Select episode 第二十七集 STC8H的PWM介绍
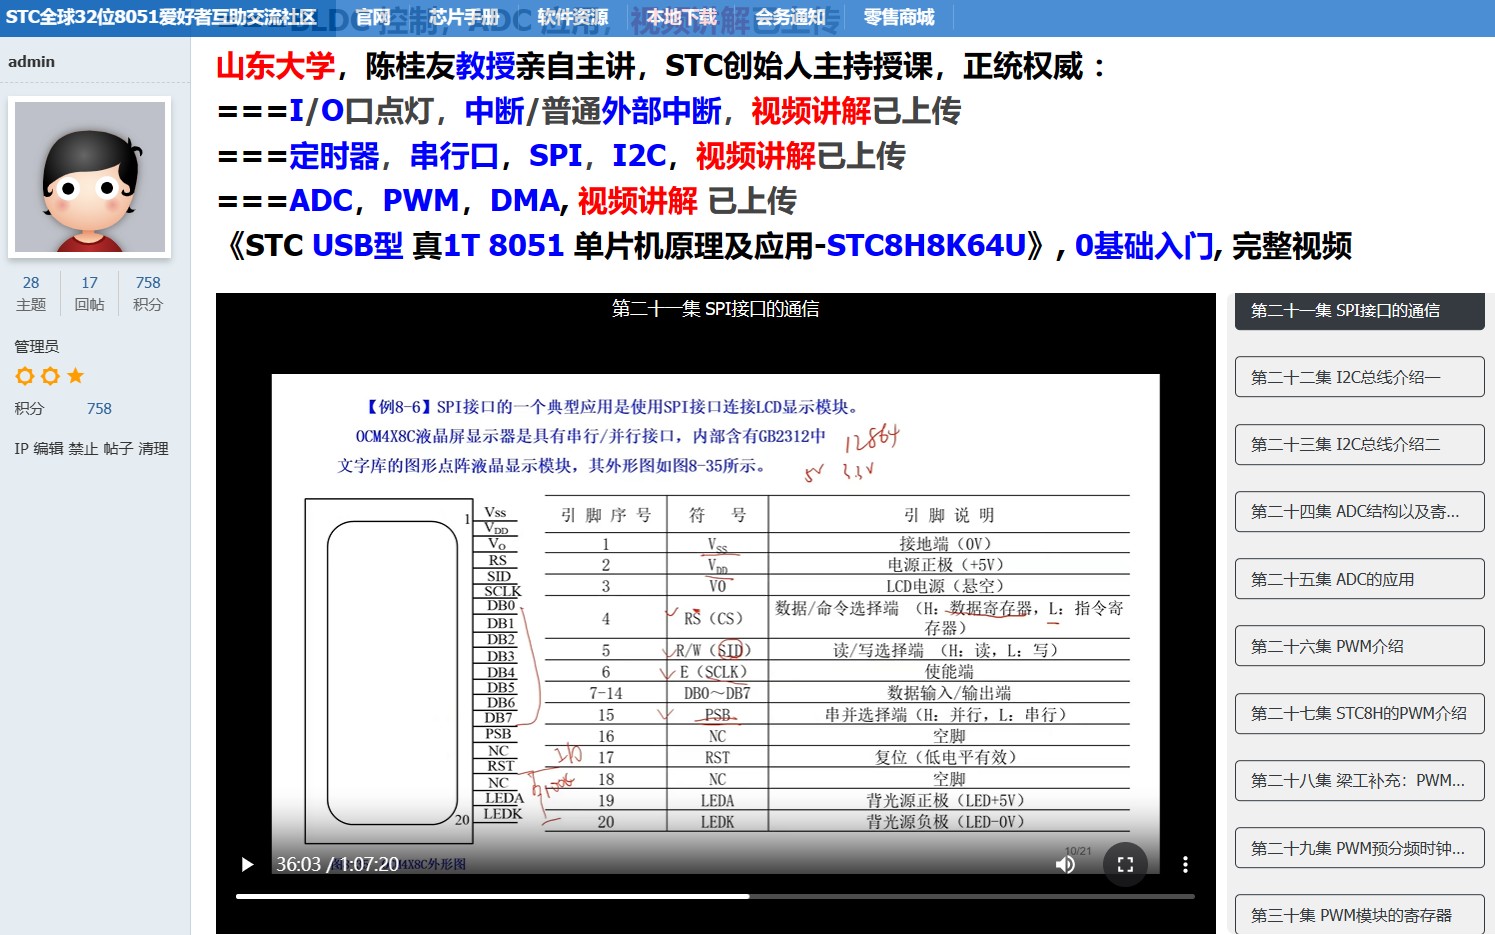 pyautogui.click(x=1359, y=713)
